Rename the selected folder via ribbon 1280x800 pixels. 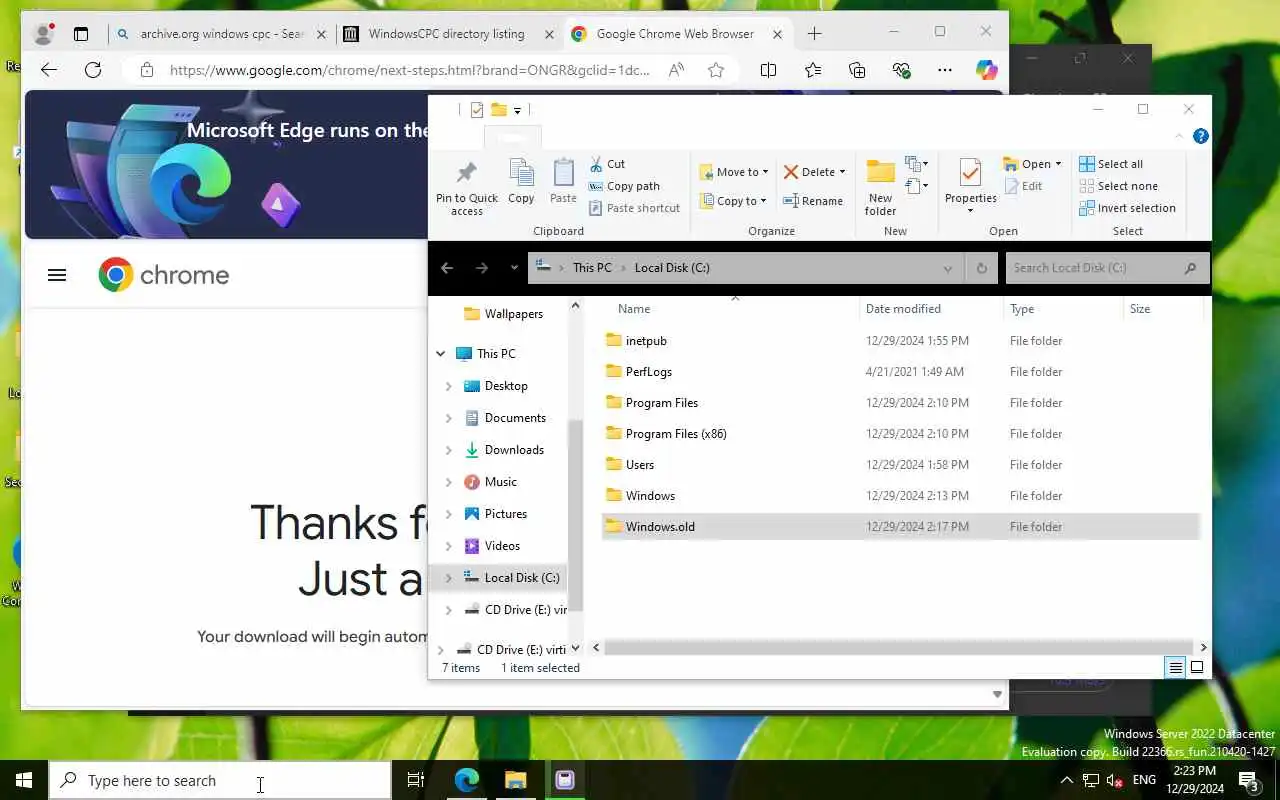[813, 201]
